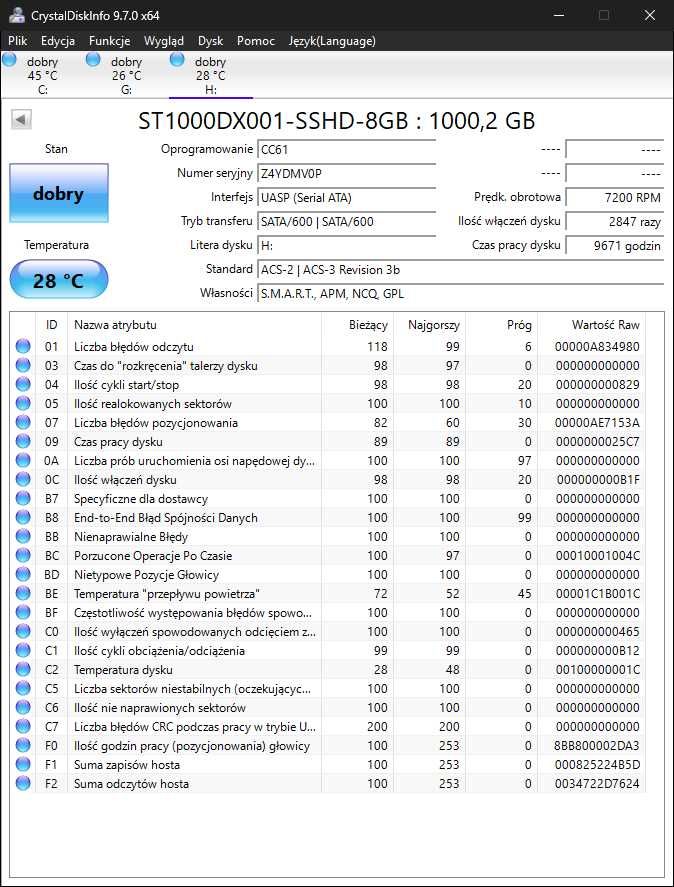Viewport: 674px width, 887px height.
Task: Click status orb for attribute C6
Action: [x=23, y=708]
